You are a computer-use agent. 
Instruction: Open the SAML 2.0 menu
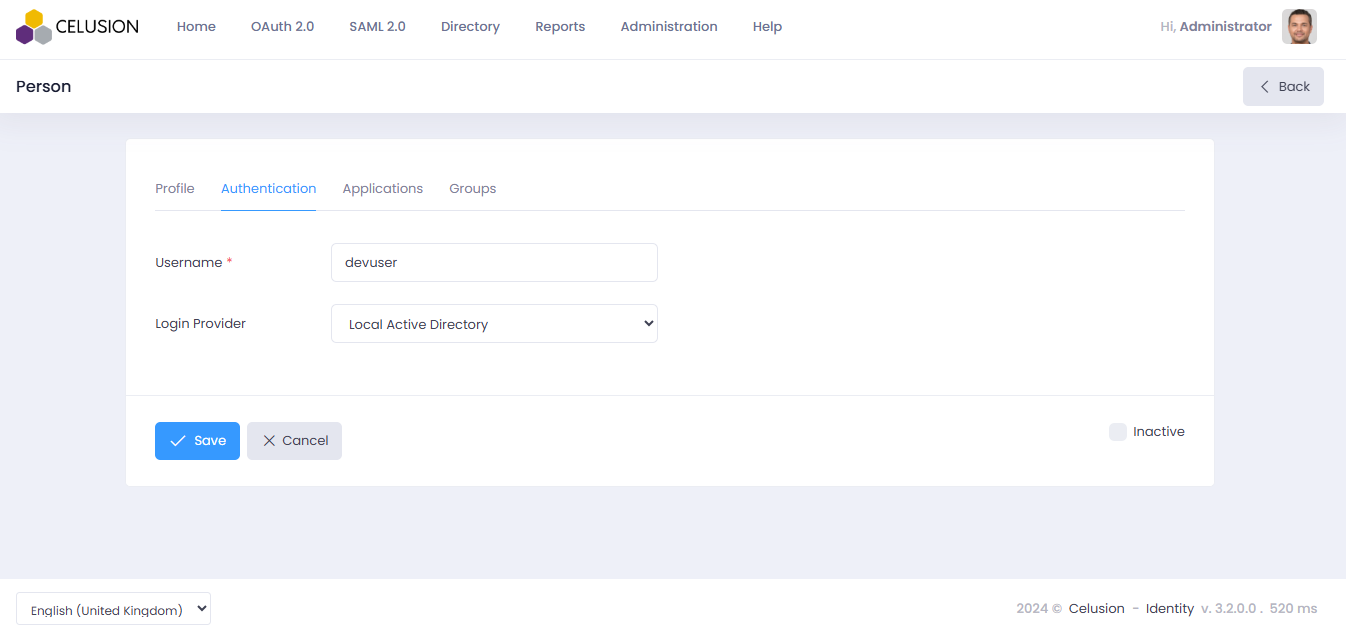(377, 27)
